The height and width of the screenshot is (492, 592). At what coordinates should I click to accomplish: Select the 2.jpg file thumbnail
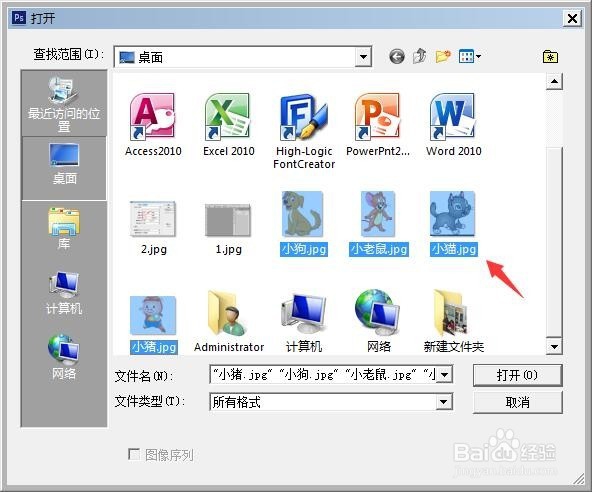click(x=153, y=227)
